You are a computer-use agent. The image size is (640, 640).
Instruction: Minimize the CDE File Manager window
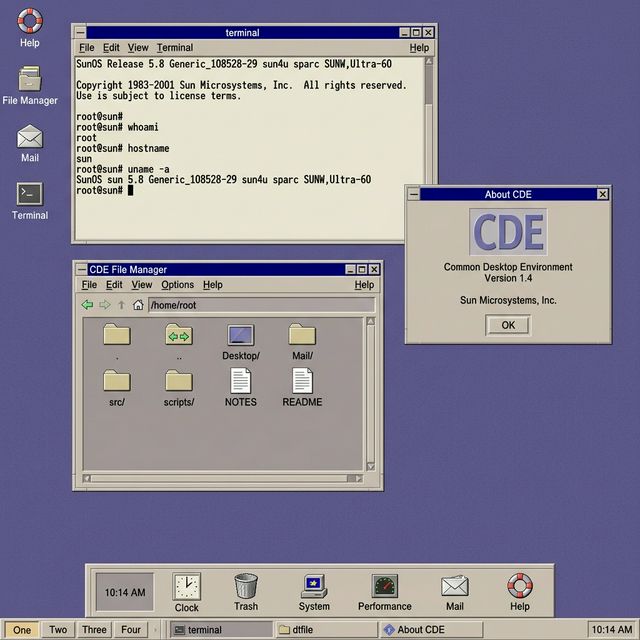[x=350, y=269]
